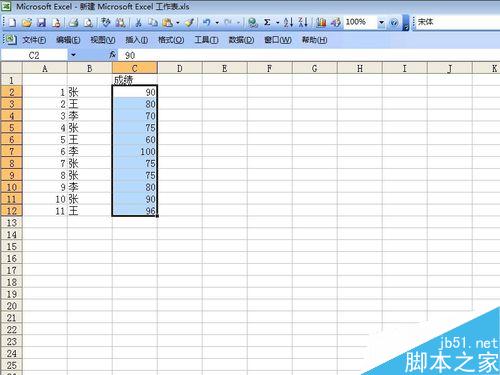500x375 pixels.
Task: Open the 视图(V) menu
Action: [103, 40]
